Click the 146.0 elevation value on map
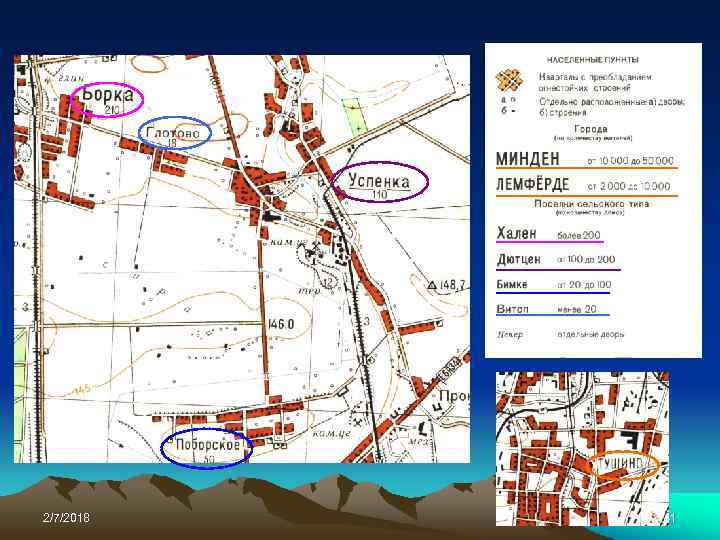 (281, 324)
